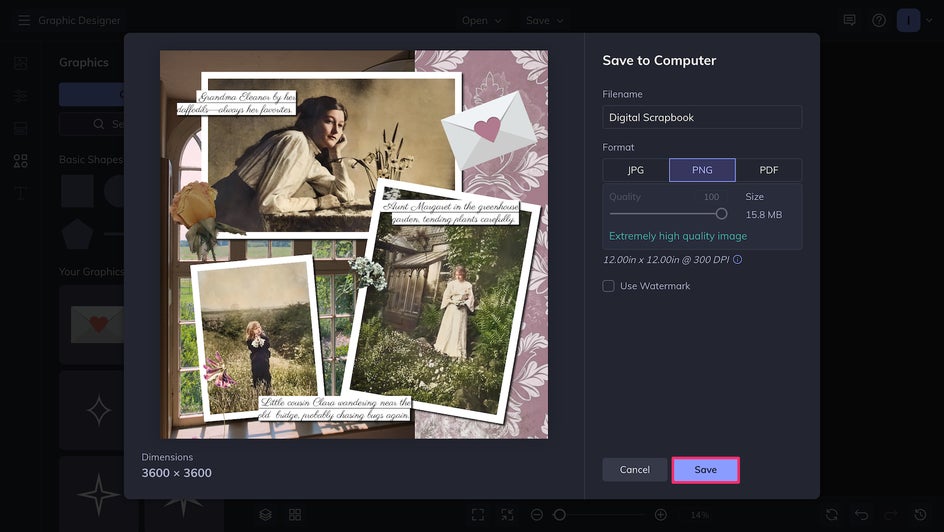Cancel the Save to Computer dialog
Viewport: 944px width, 532px height.
point(635,470)
